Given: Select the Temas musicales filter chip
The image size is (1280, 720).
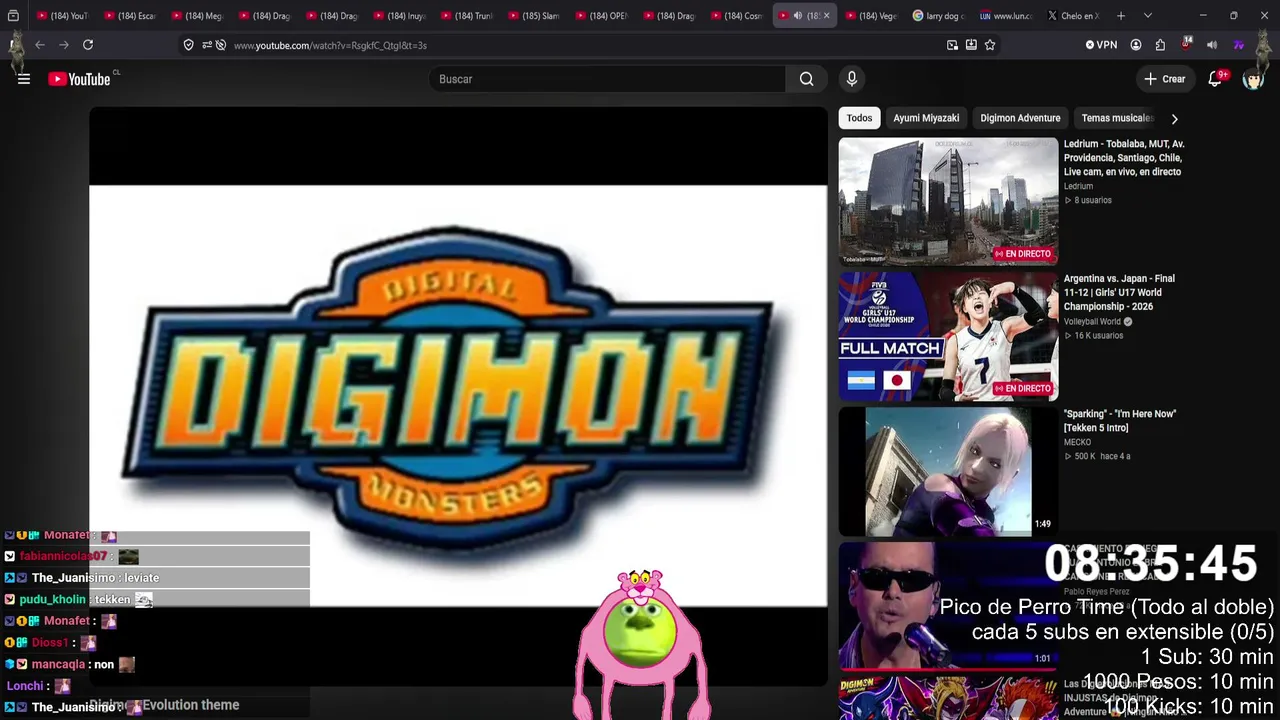Looking at the screenshot, I should pos(1116,118).
